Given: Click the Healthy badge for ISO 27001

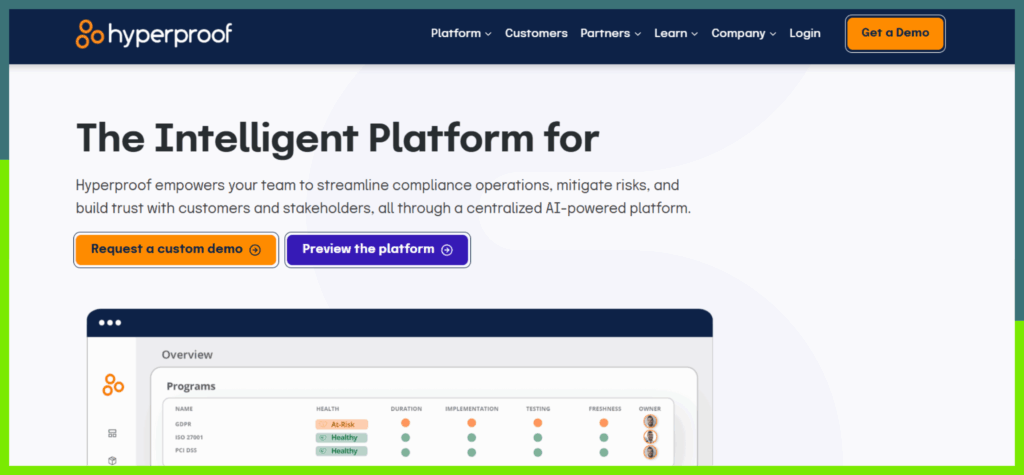Looking at the screenshot, I should 341,437.
